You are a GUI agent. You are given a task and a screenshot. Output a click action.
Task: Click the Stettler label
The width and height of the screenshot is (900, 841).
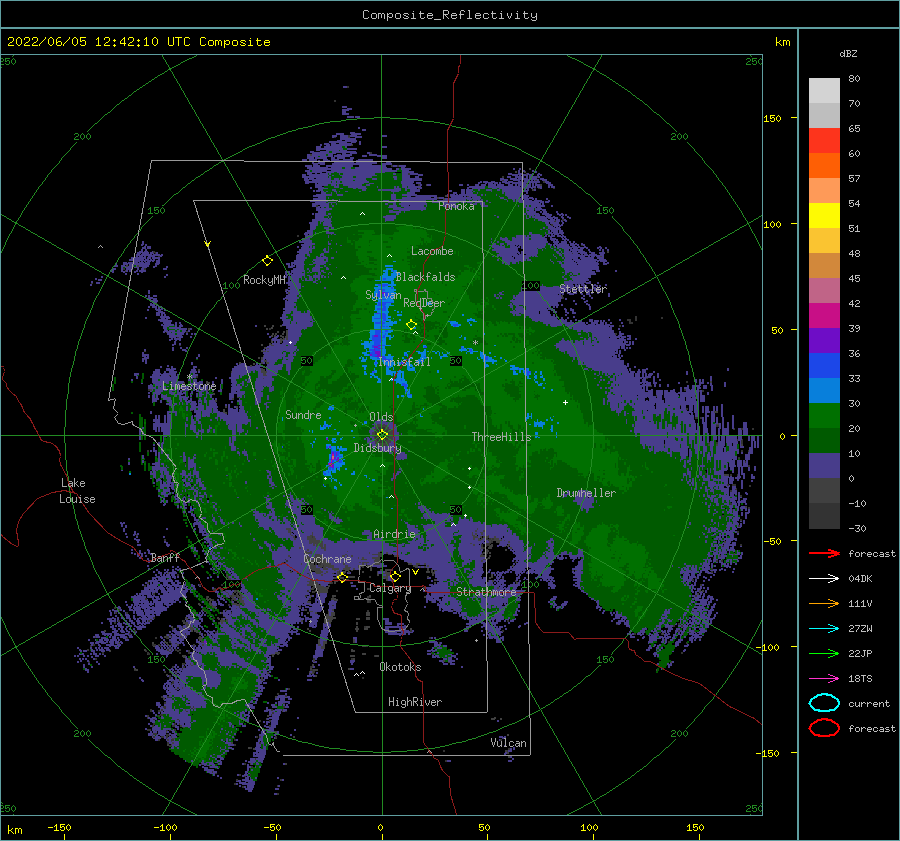pos(583,289)
